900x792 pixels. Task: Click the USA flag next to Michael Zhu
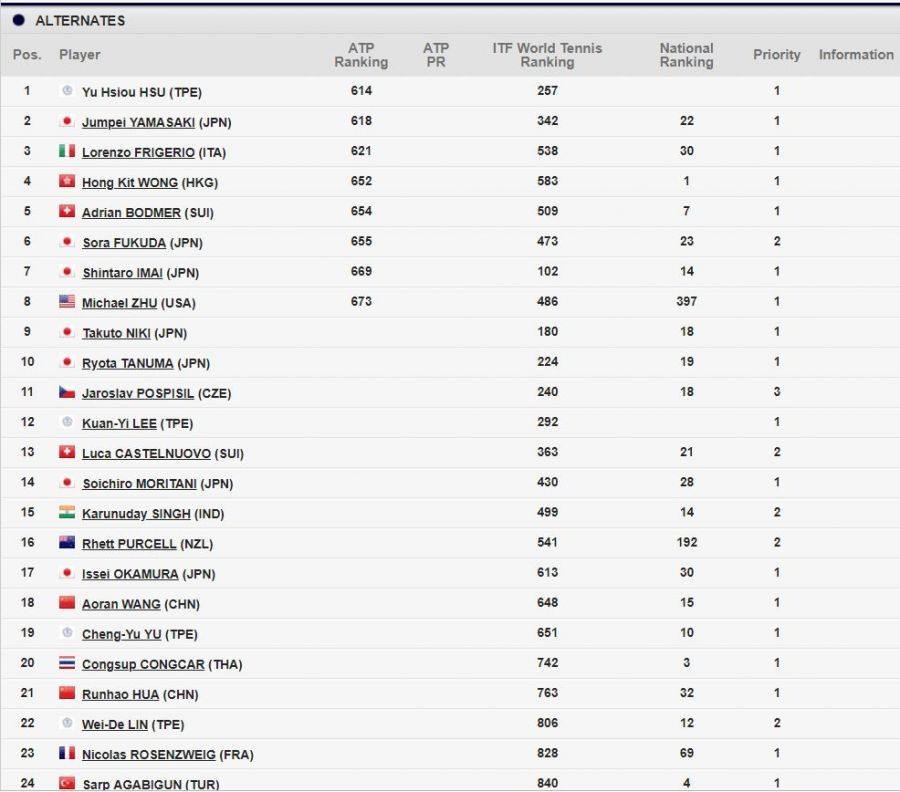pos(67,301)
